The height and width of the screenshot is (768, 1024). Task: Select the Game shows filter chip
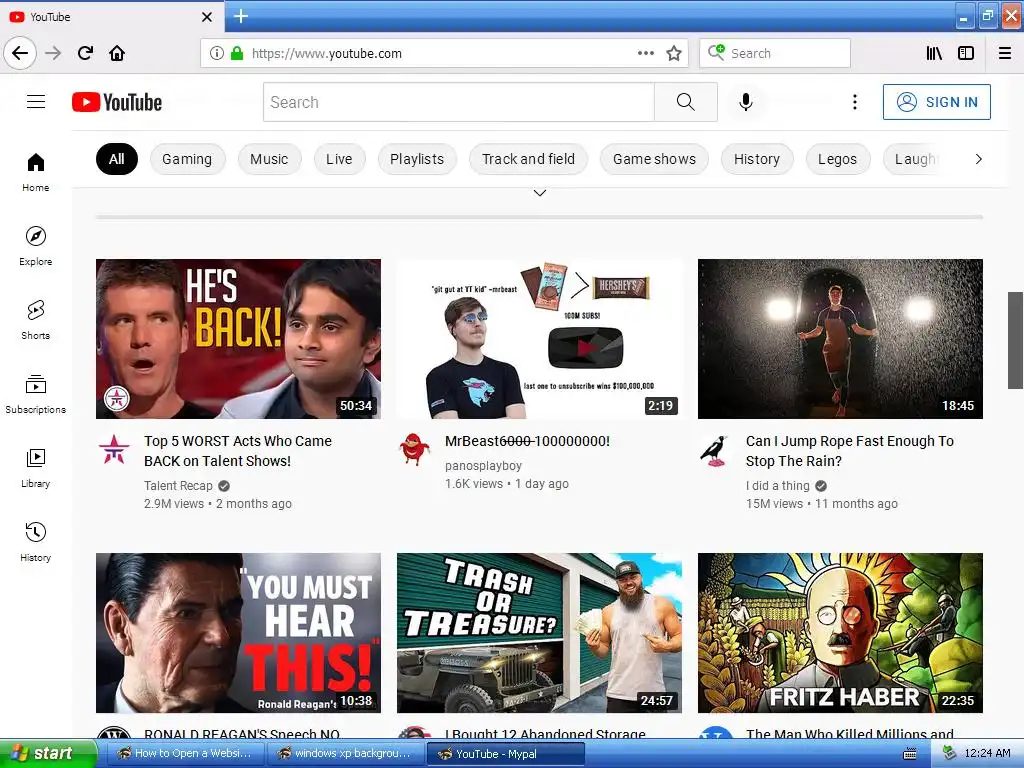click(654, 159)
